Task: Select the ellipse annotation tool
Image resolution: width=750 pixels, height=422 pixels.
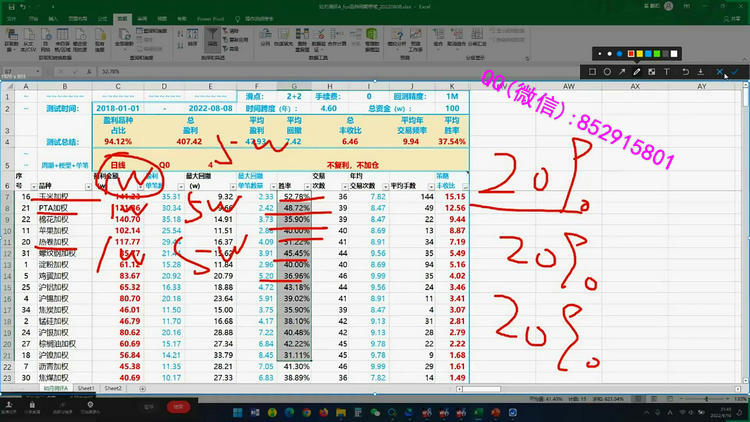Action: (607, 72)
